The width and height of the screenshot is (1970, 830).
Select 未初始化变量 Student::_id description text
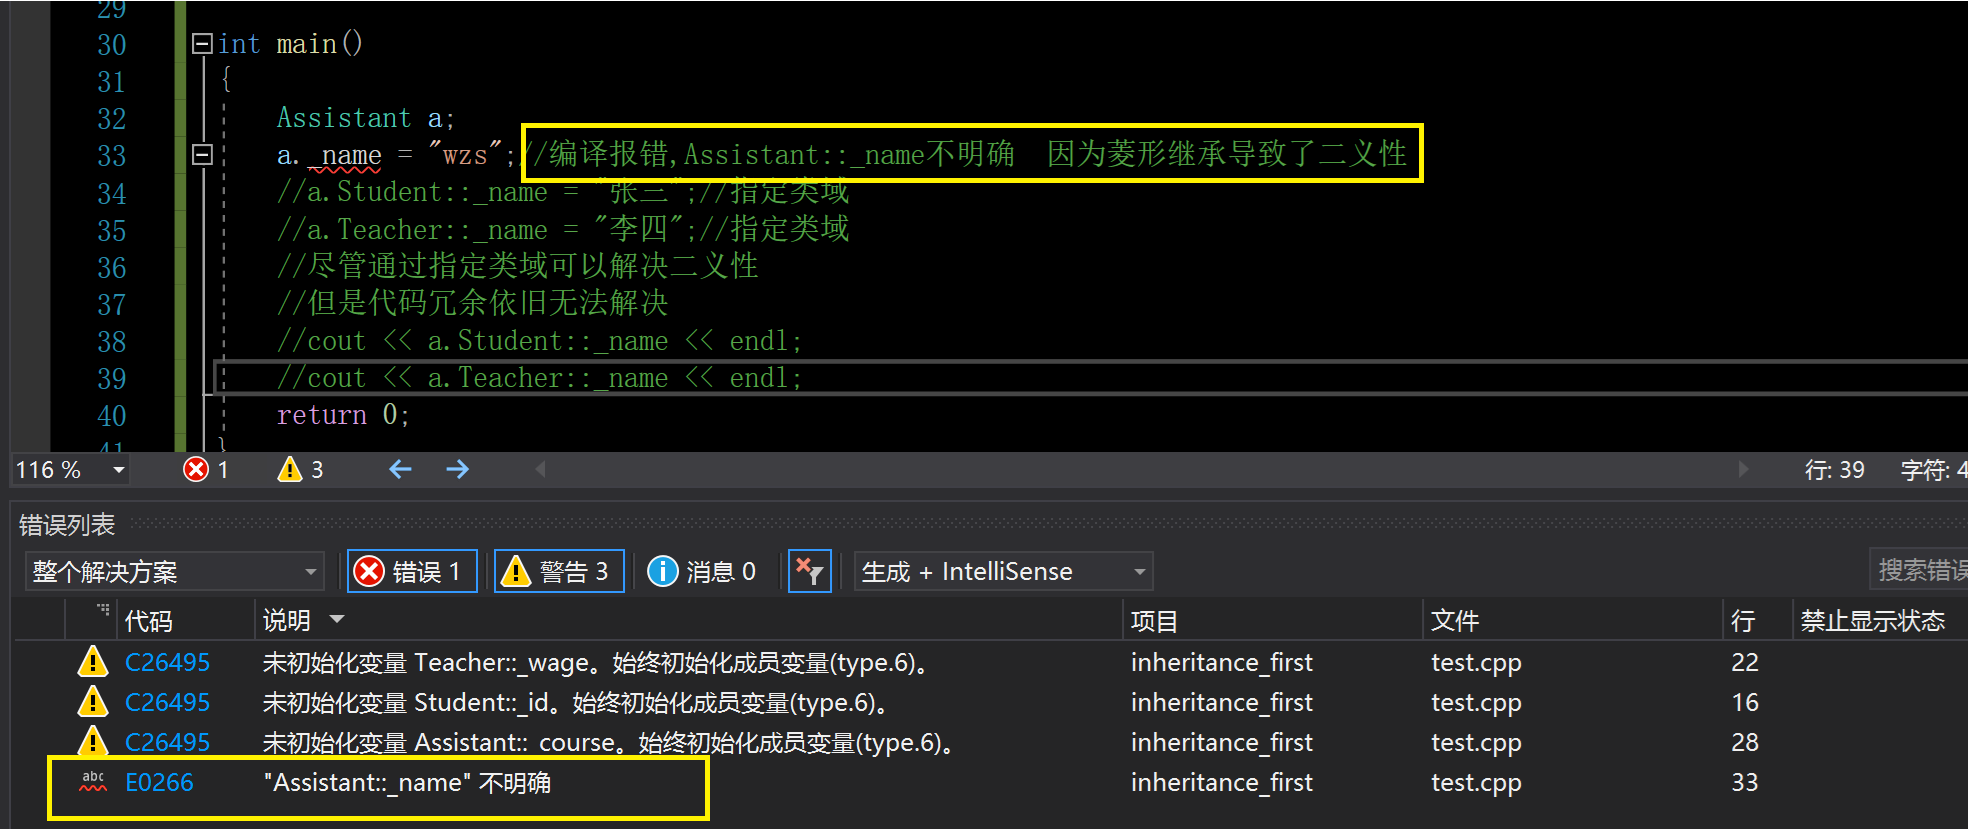click(x=578, y=703)
